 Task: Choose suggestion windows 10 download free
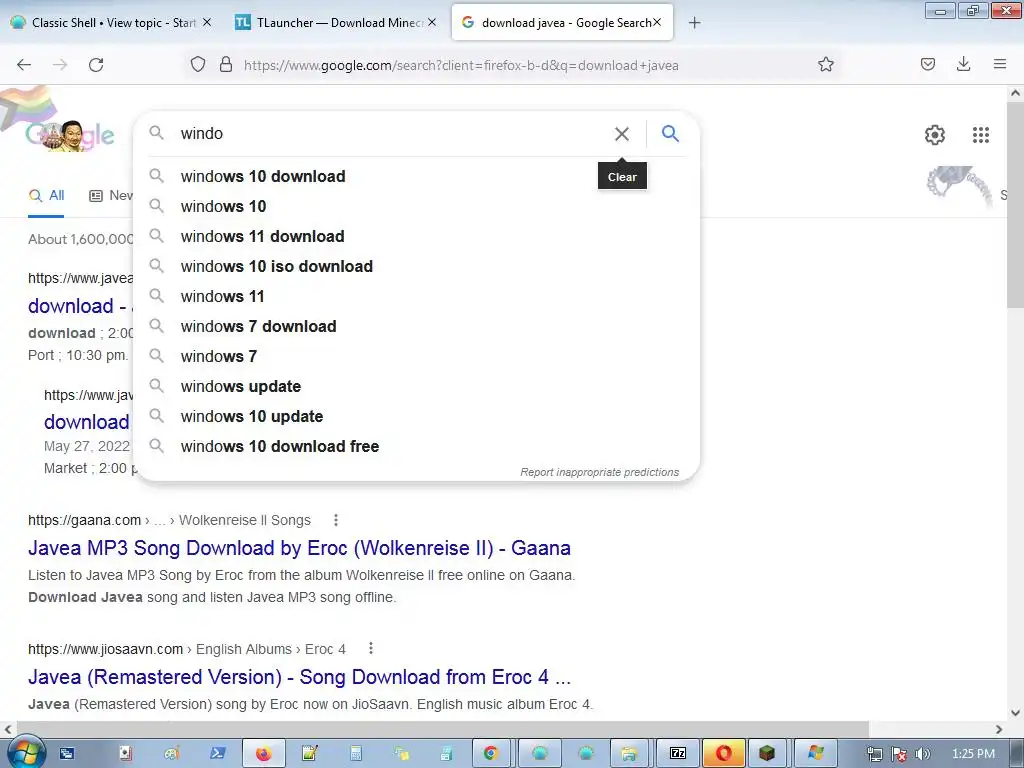(x=416, y=447)
